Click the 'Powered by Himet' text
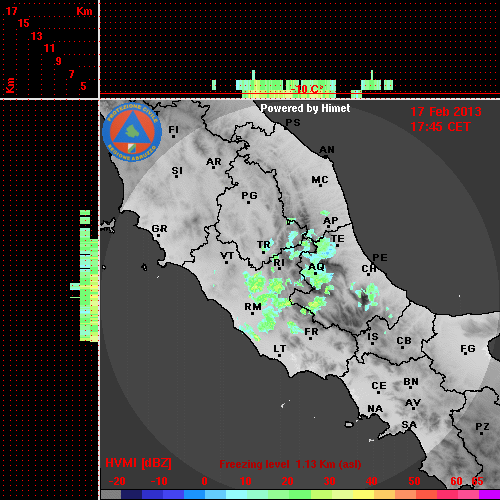Viewport: 500px width, 500px height. tap(305, 108)
